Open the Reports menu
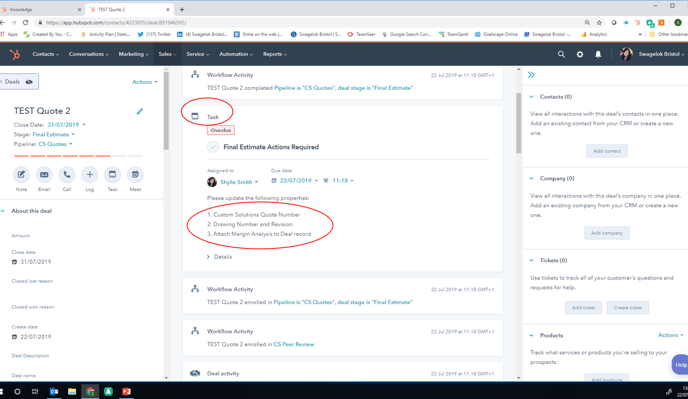Screen dimensions: 688x399 275,54
